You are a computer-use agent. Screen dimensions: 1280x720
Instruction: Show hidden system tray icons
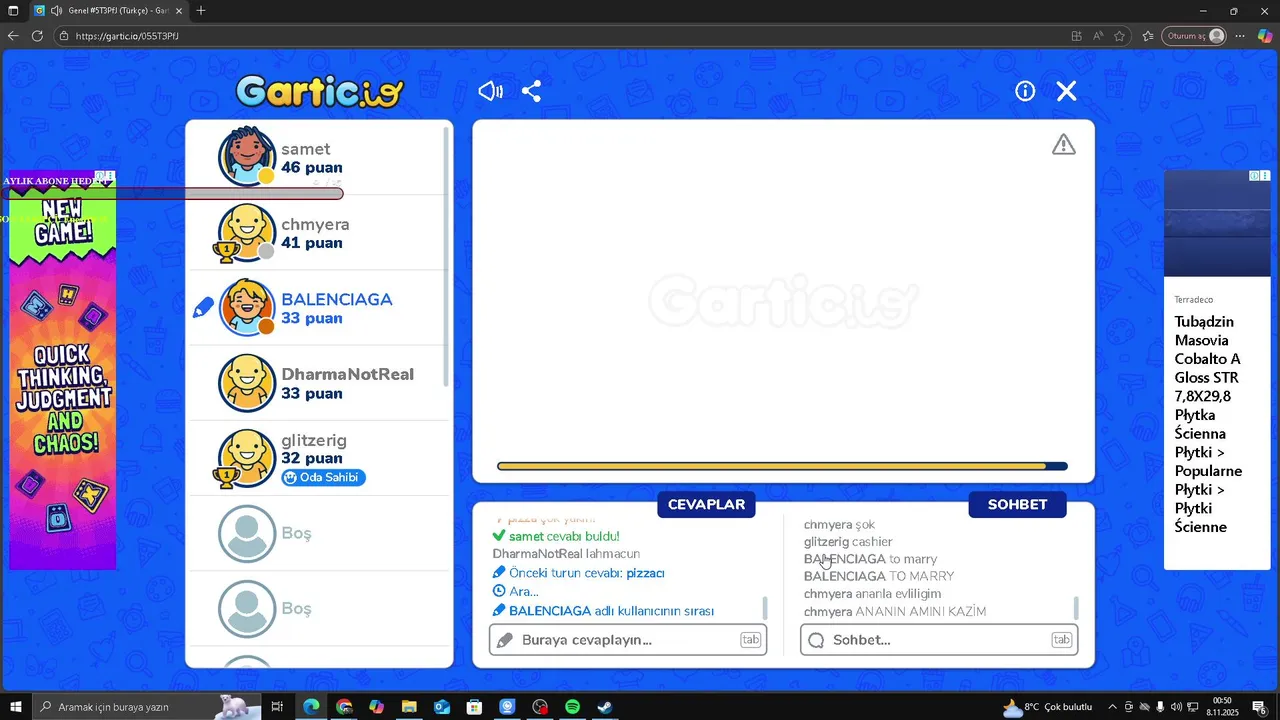tap(1112, 707)
